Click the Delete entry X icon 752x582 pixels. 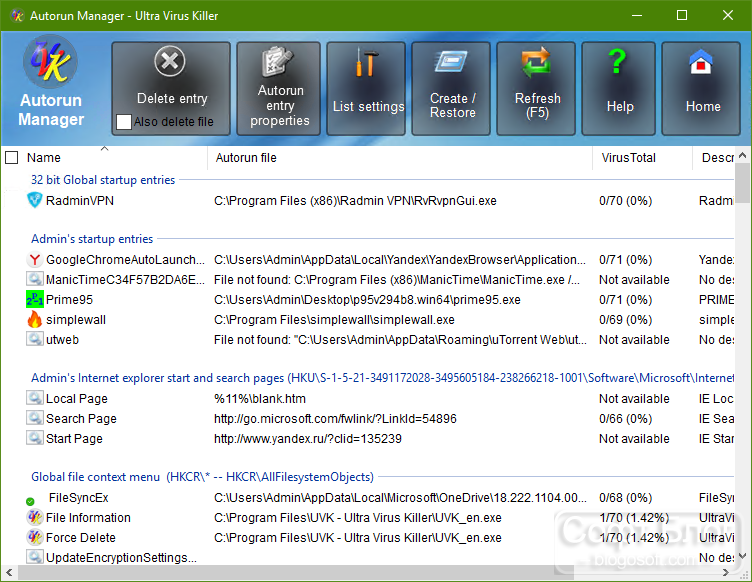click(170, 61)
